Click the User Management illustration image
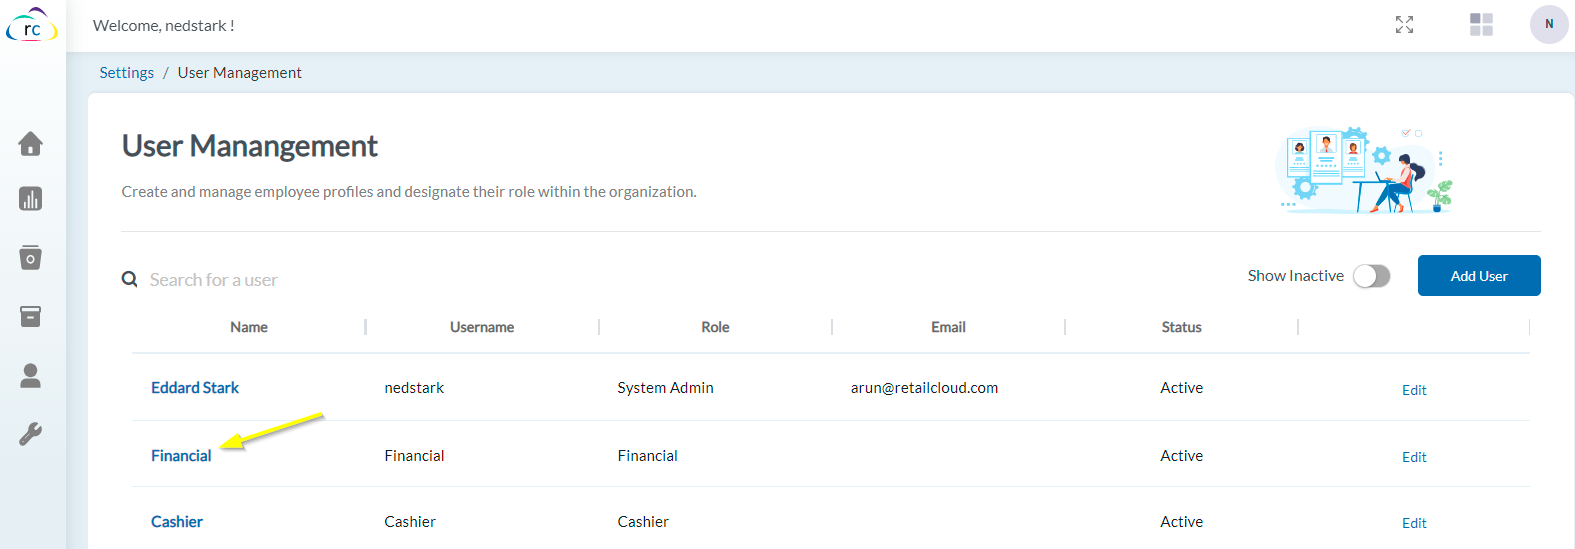1575x549 pixels. click(x=1365, y=170)
